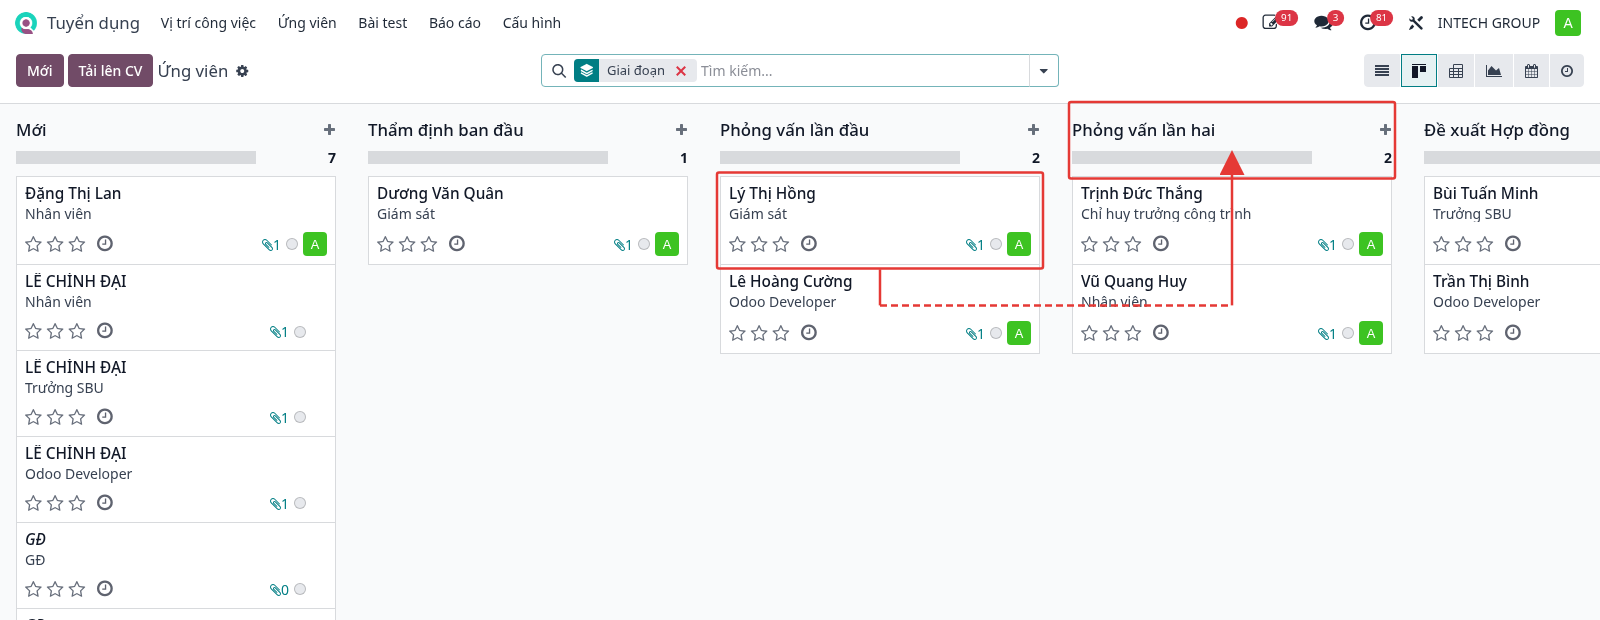Viewport: 1600px width, 620px height.
Task: Click the Mới create button
Action: coord(40,71)
